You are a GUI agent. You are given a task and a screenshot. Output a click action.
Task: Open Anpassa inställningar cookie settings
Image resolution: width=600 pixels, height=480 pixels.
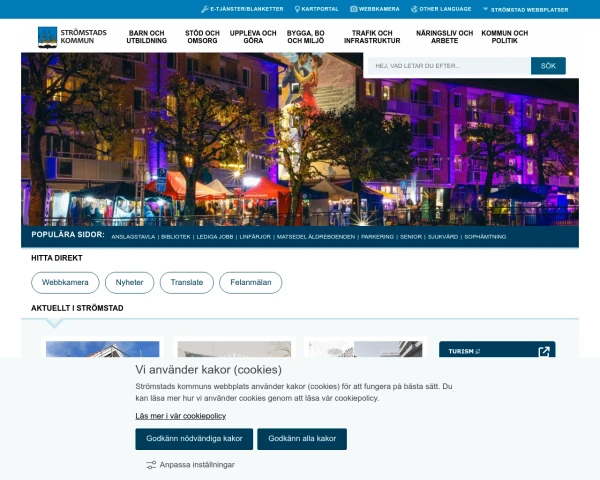click(190, 465)
